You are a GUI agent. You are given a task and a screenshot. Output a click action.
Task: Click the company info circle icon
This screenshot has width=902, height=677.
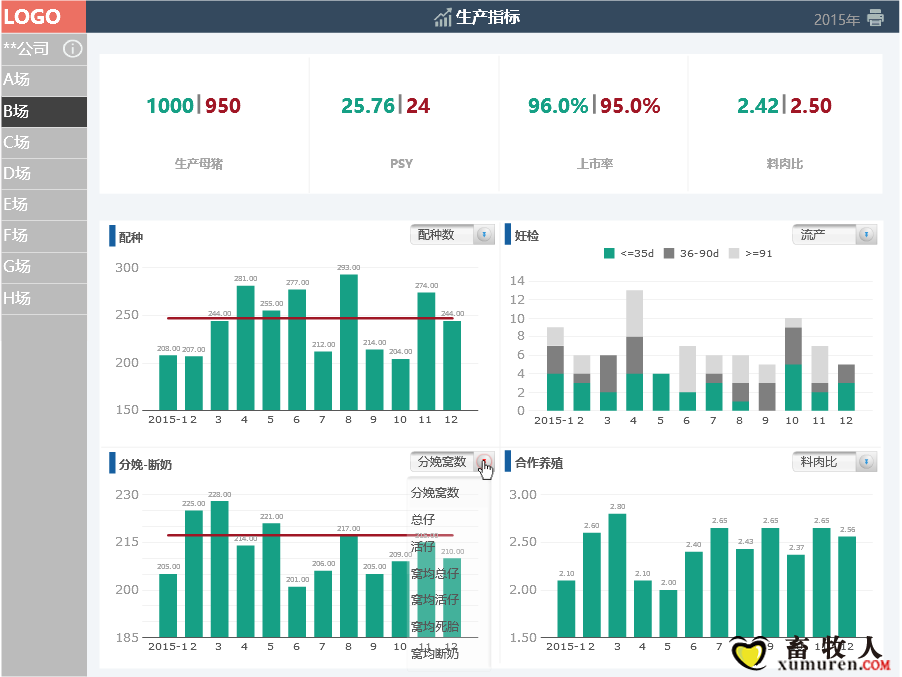point(72,48)
